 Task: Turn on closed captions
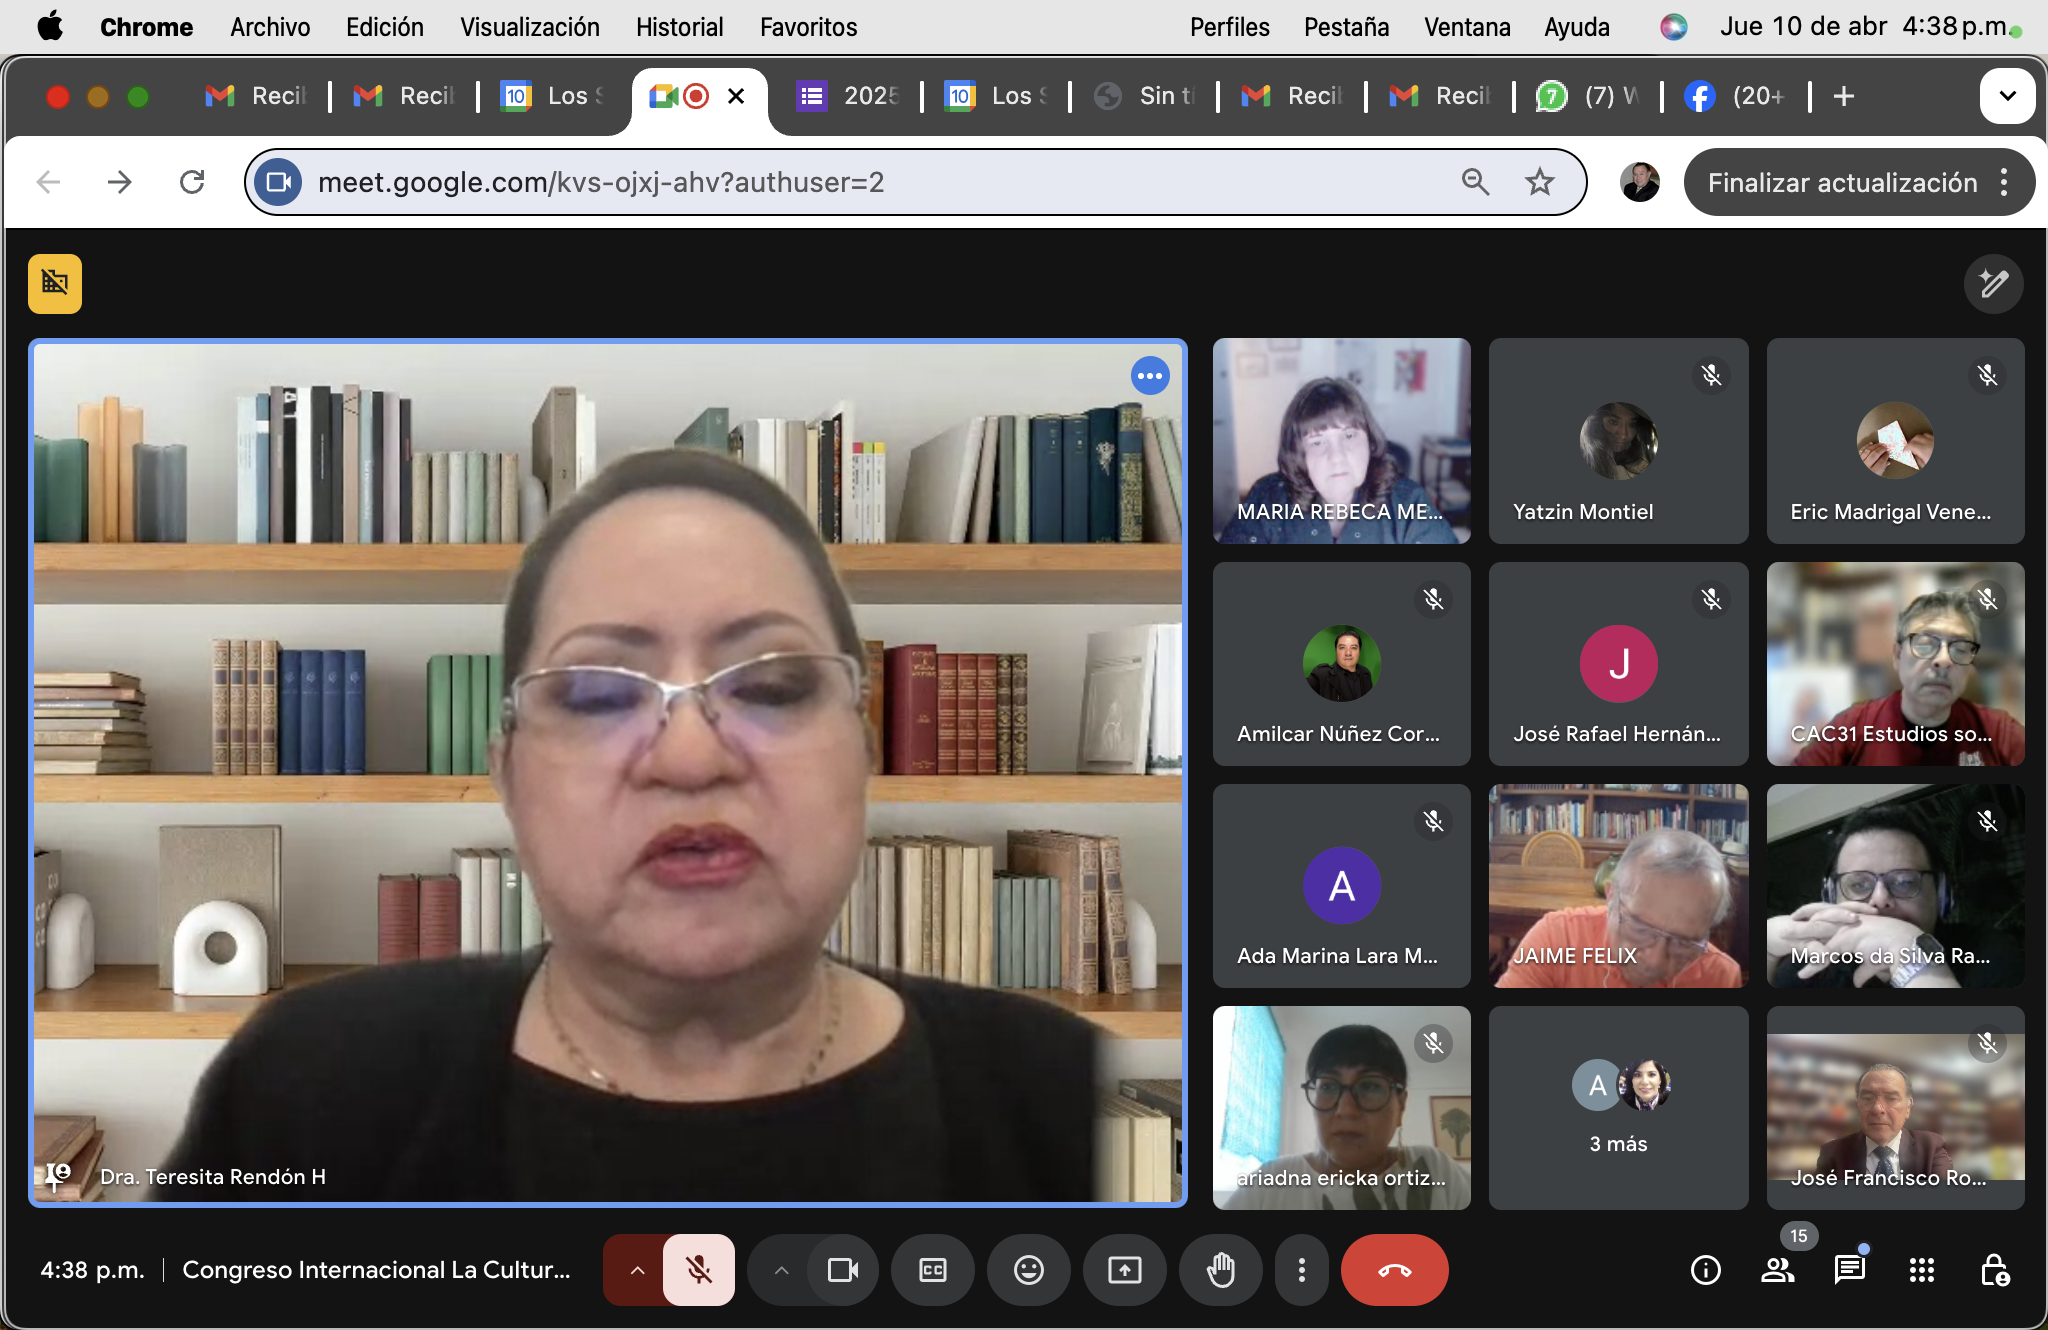click(x=932, y=1270)
